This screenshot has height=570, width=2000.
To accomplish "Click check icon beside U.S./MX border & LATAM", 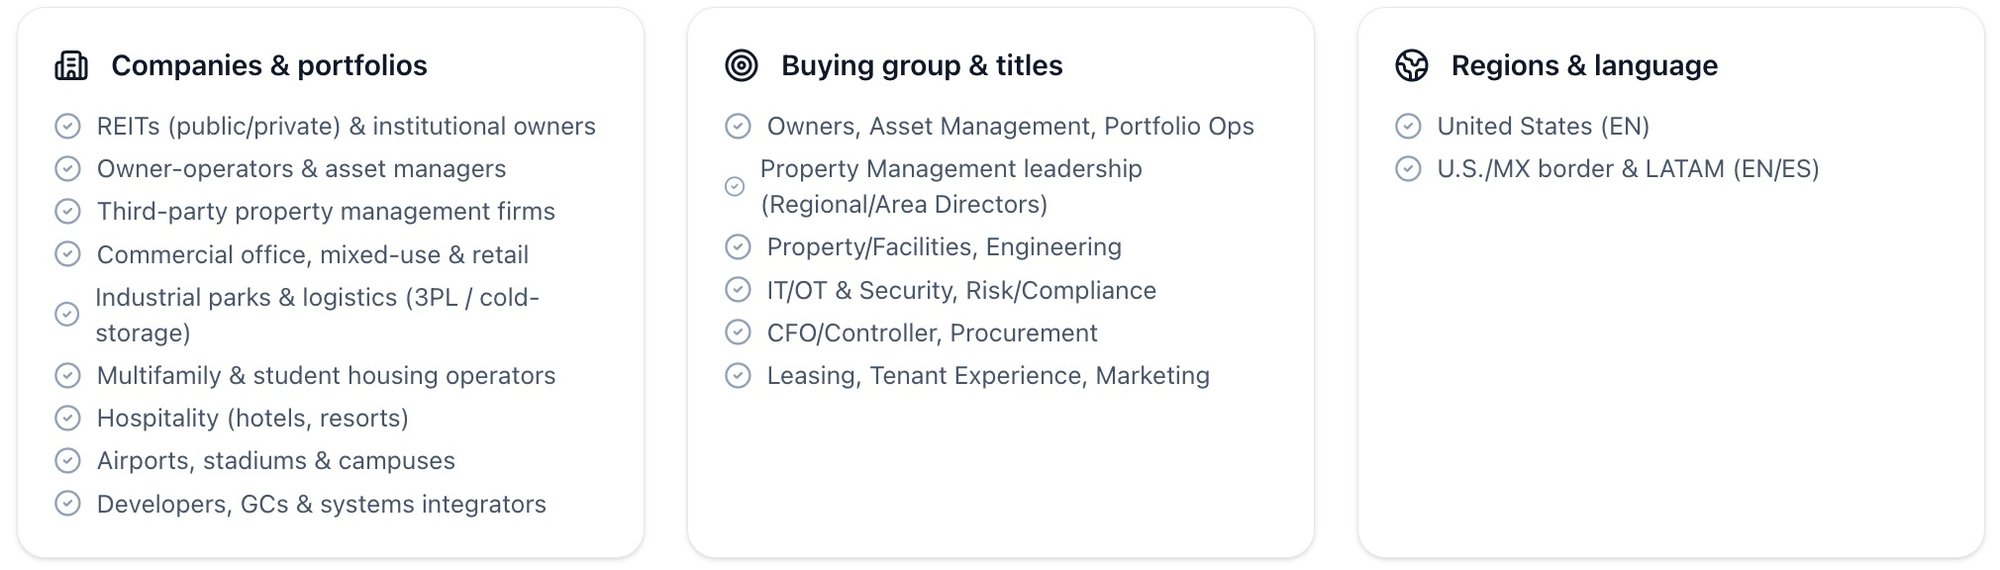I will pos(1408,169).
